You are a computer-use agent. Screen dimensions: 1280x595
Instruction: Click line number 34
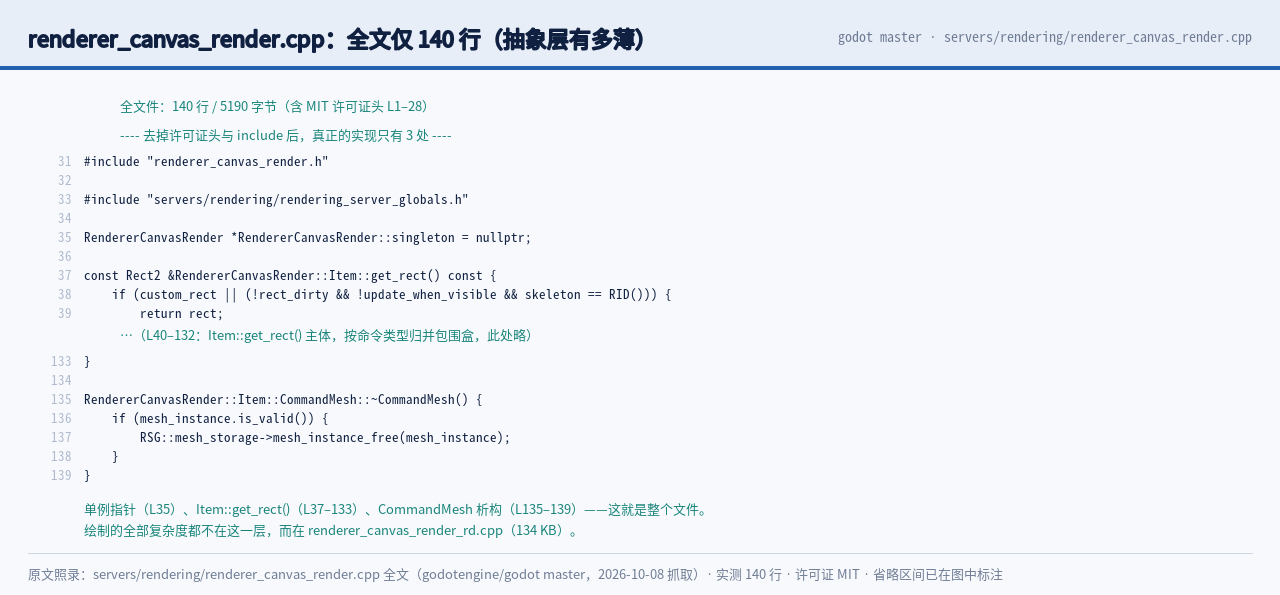tap(64, 219)
